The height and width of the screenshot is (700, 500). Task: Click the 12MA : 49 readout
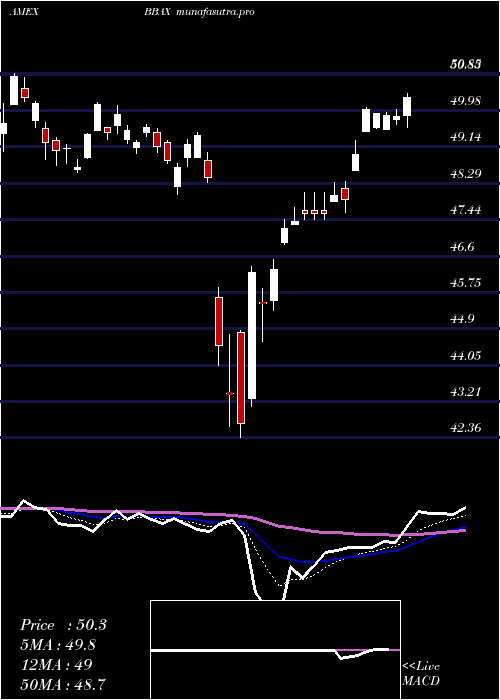pyautogui.click(x=56, y=664)
